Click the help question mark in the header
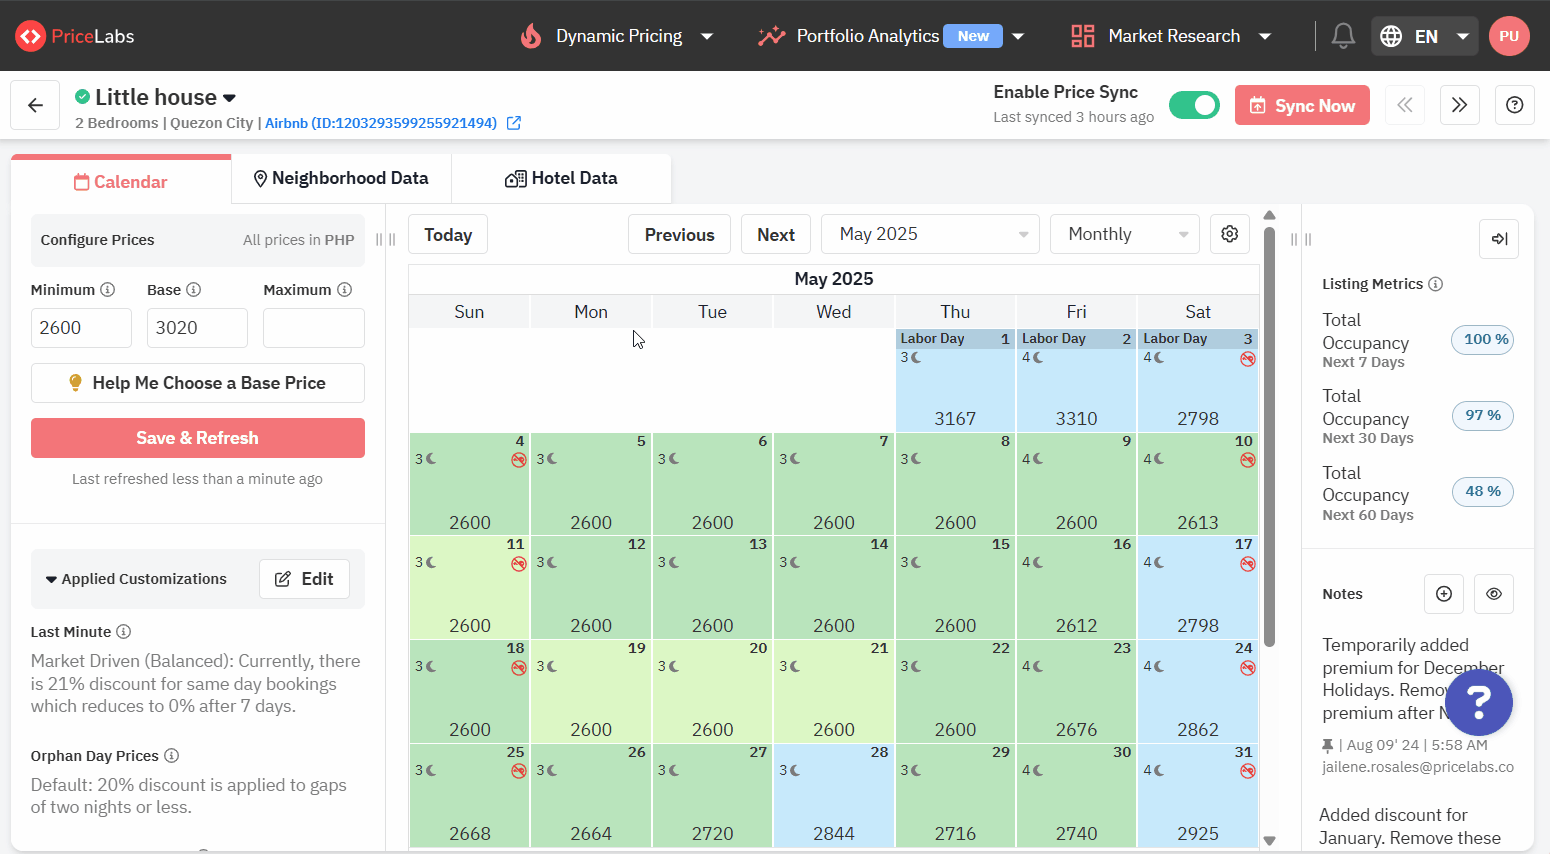The image size is (1550, 854). (x=1514, y=104)
